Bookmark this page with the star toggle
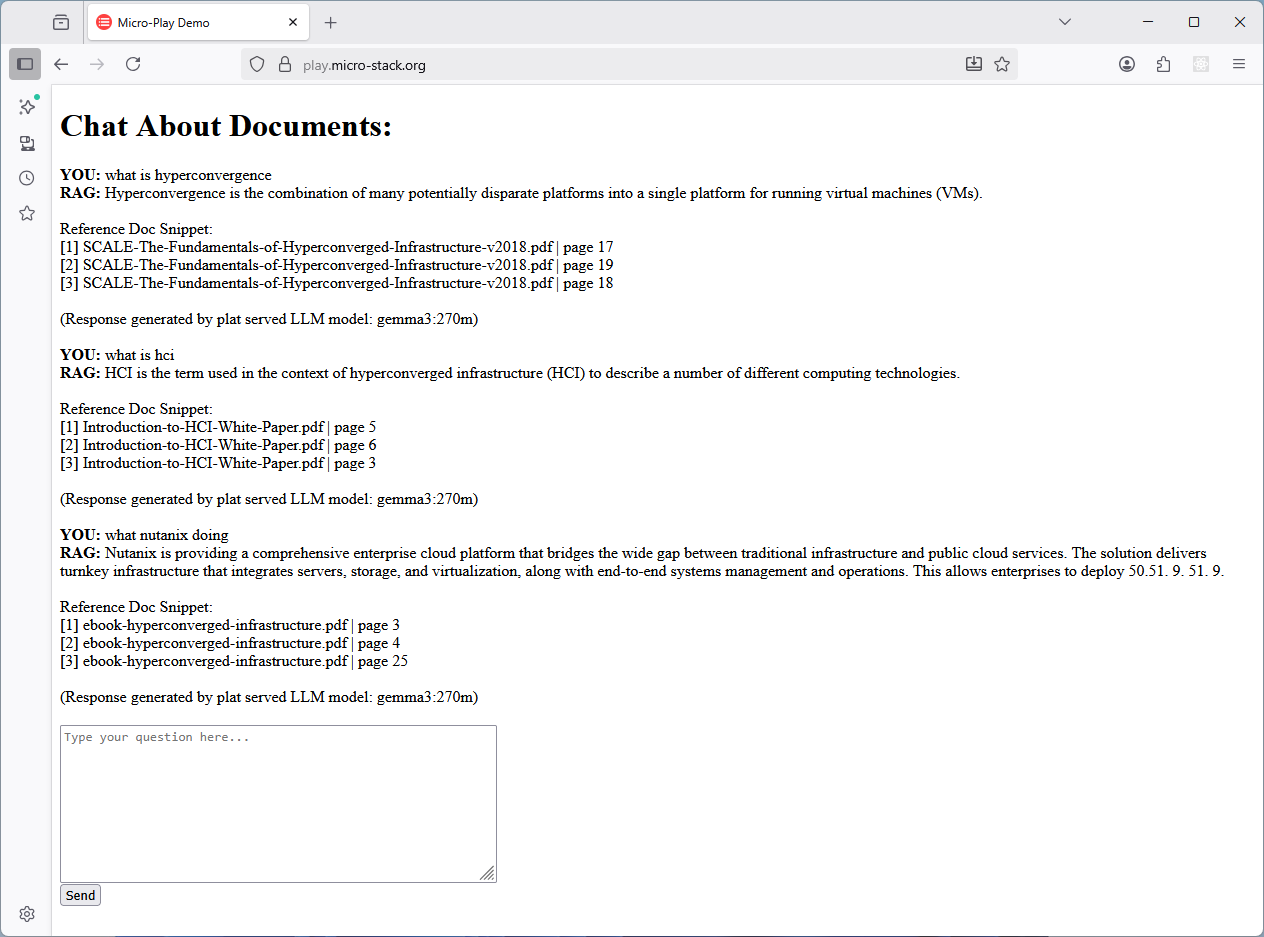Screen dimensions: 1264x937 point(1002,63)
